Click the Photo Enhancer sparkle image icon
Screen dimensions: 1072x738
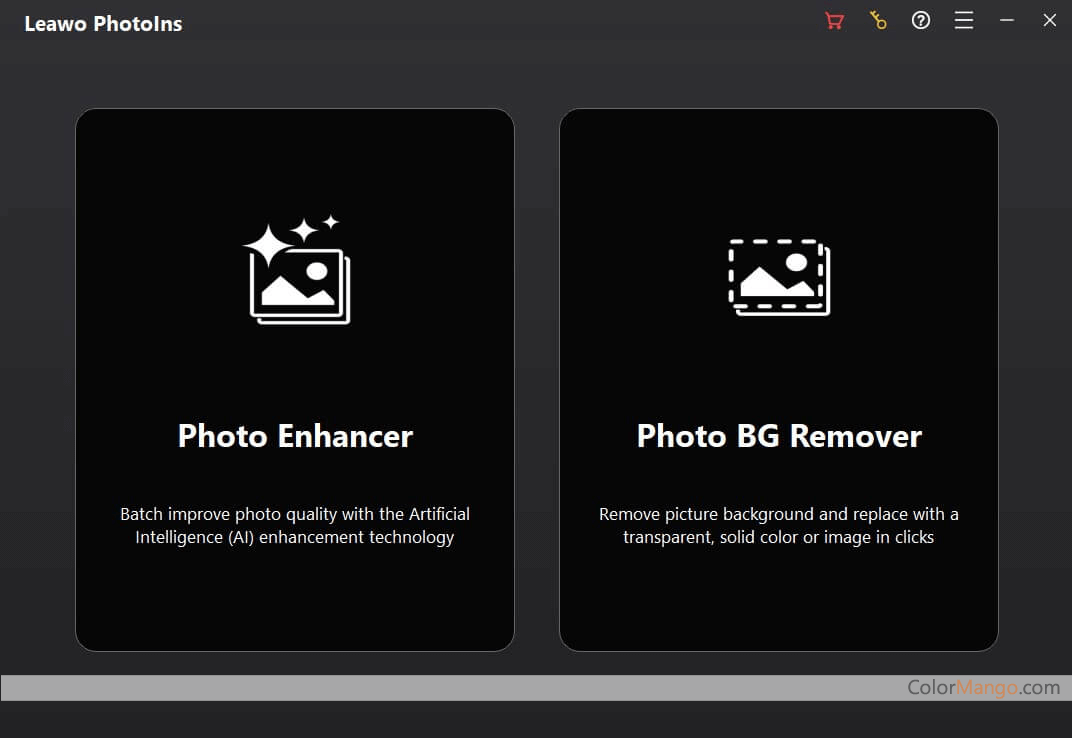(x=295, y=270)
